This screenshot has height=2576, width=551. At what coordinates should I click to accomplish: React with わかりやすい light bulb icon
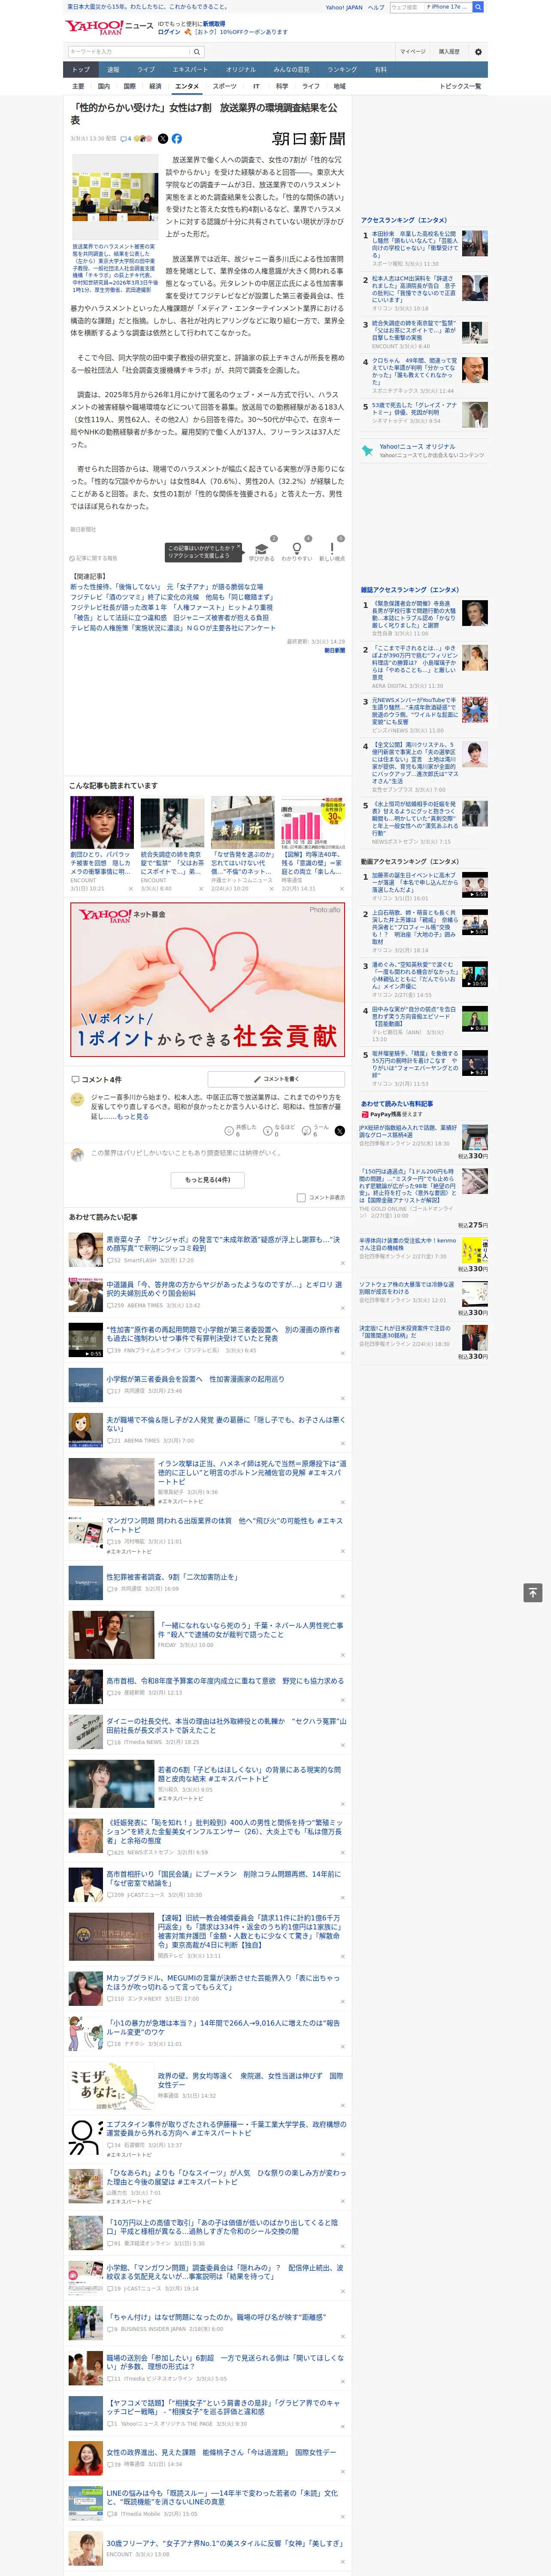click(296, 549)
